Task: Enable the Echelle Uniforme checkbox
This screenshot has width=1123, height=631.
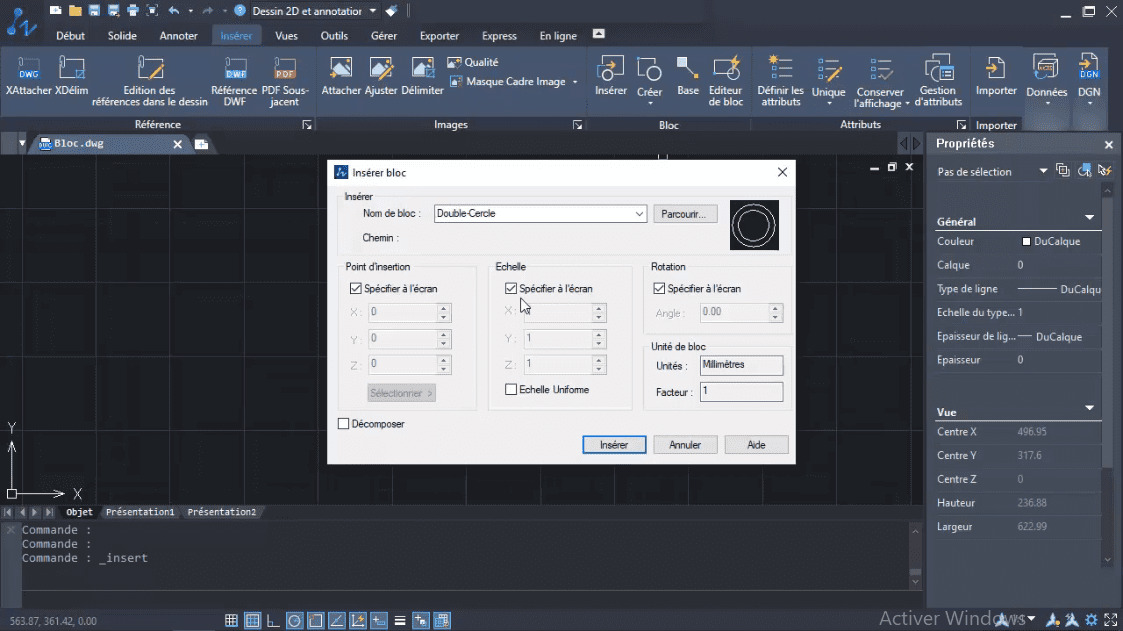Action: 511,390
